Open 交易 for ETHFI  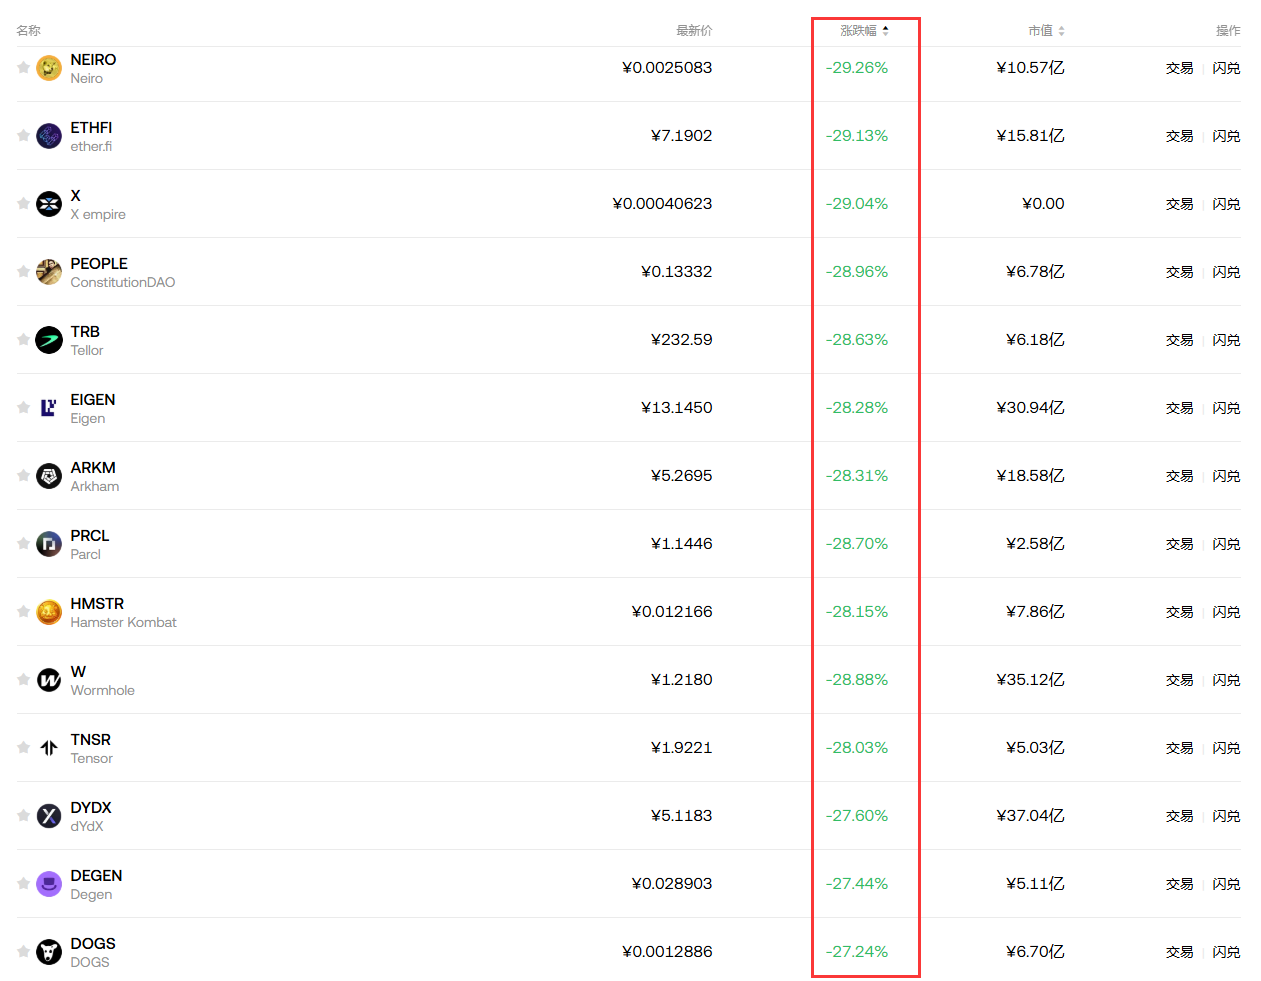coord(1179,136)
